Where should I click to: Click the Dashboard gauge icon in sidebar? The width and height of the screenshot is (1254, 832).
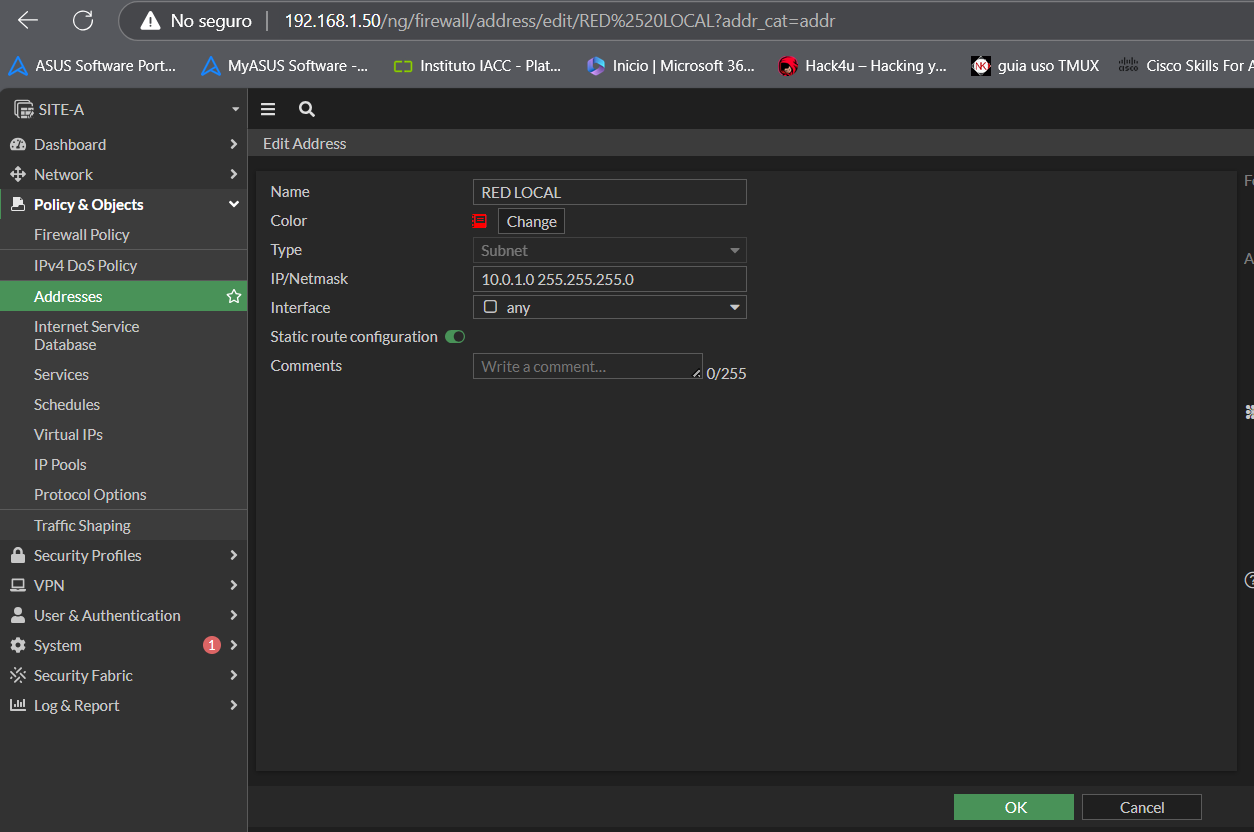[17, 145]
